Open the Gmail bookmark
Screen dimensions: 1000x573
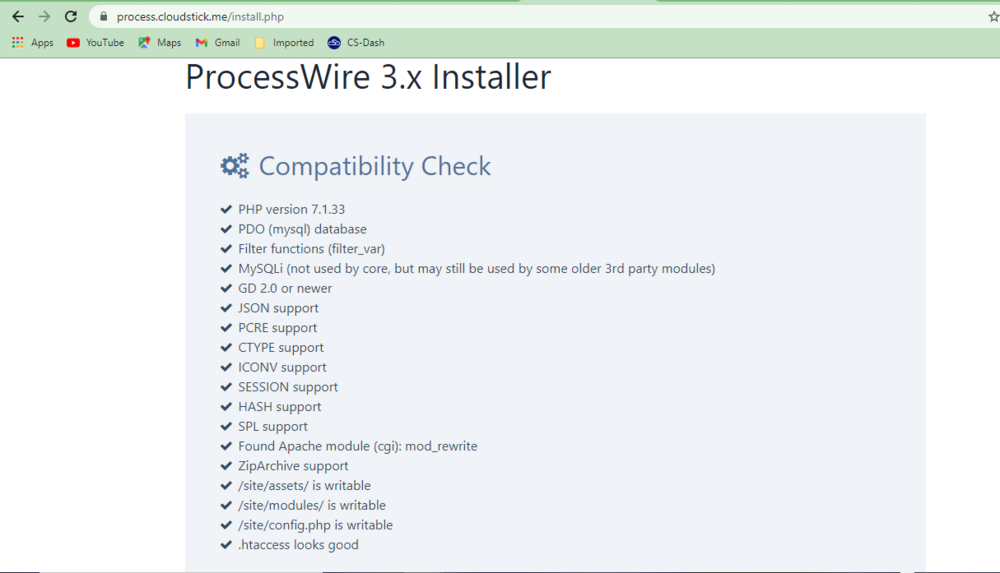click(217, 43)
